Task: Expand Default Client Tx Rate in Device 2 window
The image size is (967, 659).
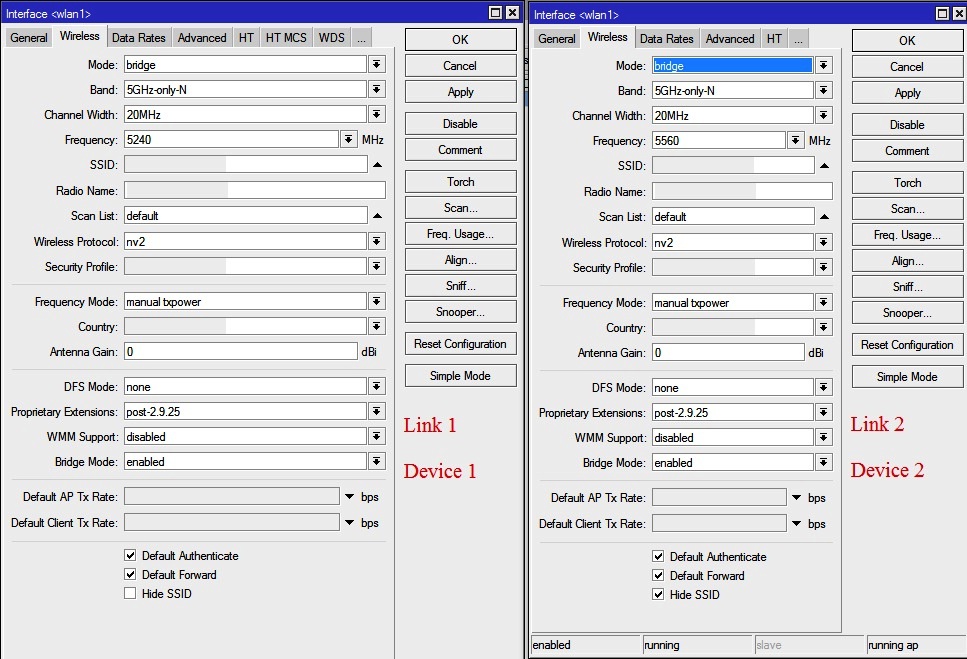Action: (796, 523)
